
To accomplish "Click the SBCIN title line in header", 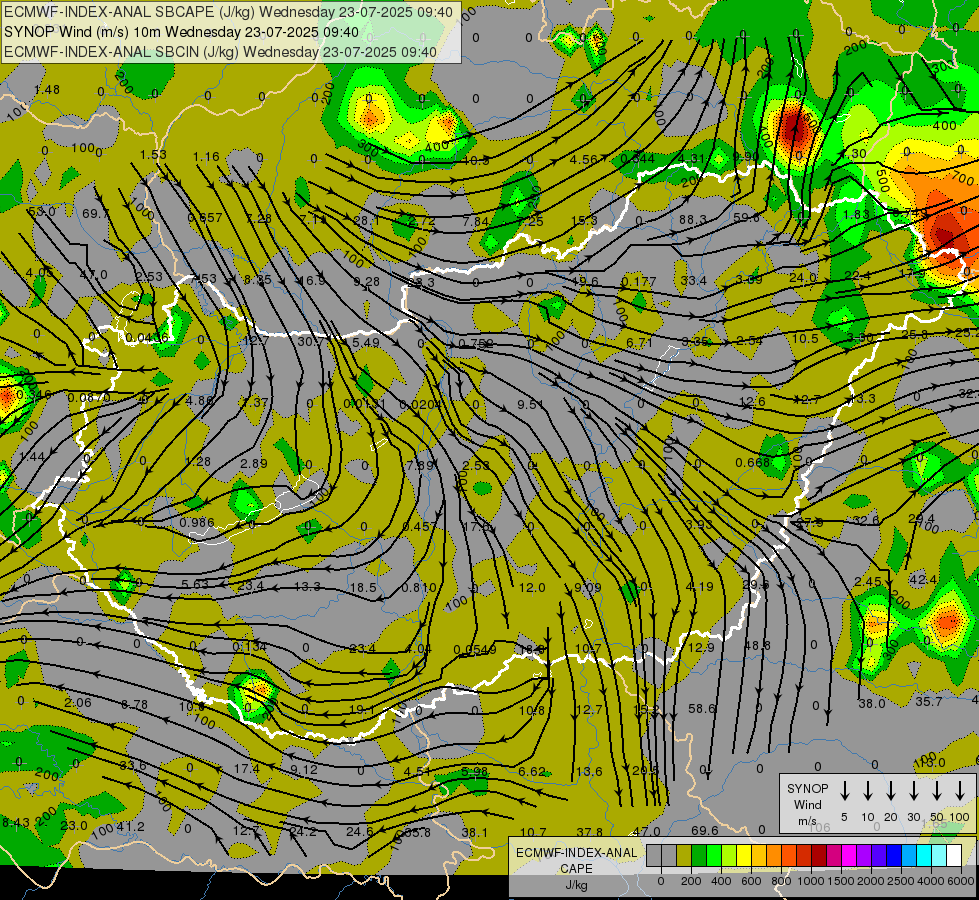I will pos(220,52).
